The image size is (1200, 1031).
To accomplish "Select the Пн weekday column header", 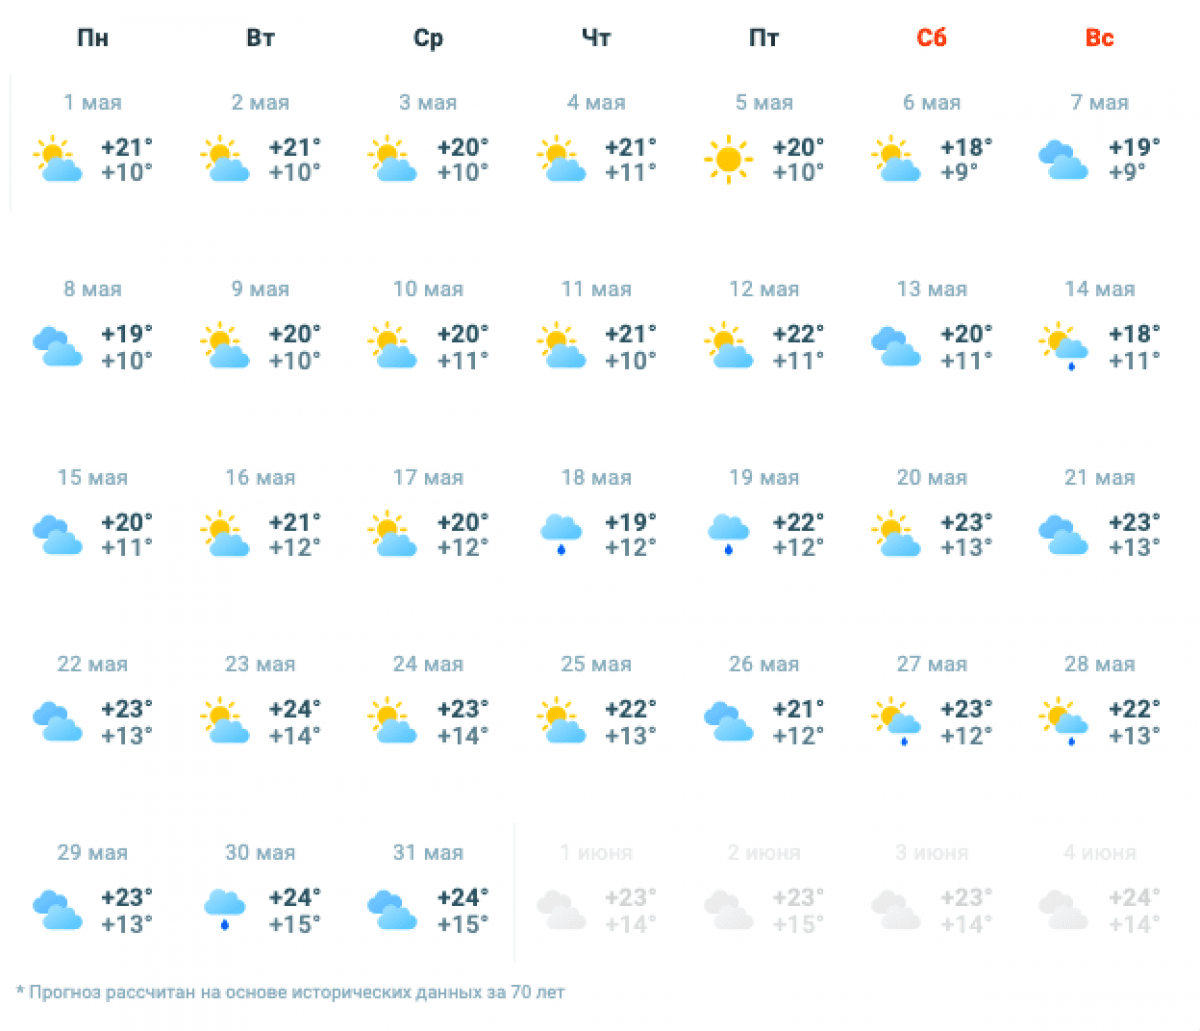I will tap(93, 38).
